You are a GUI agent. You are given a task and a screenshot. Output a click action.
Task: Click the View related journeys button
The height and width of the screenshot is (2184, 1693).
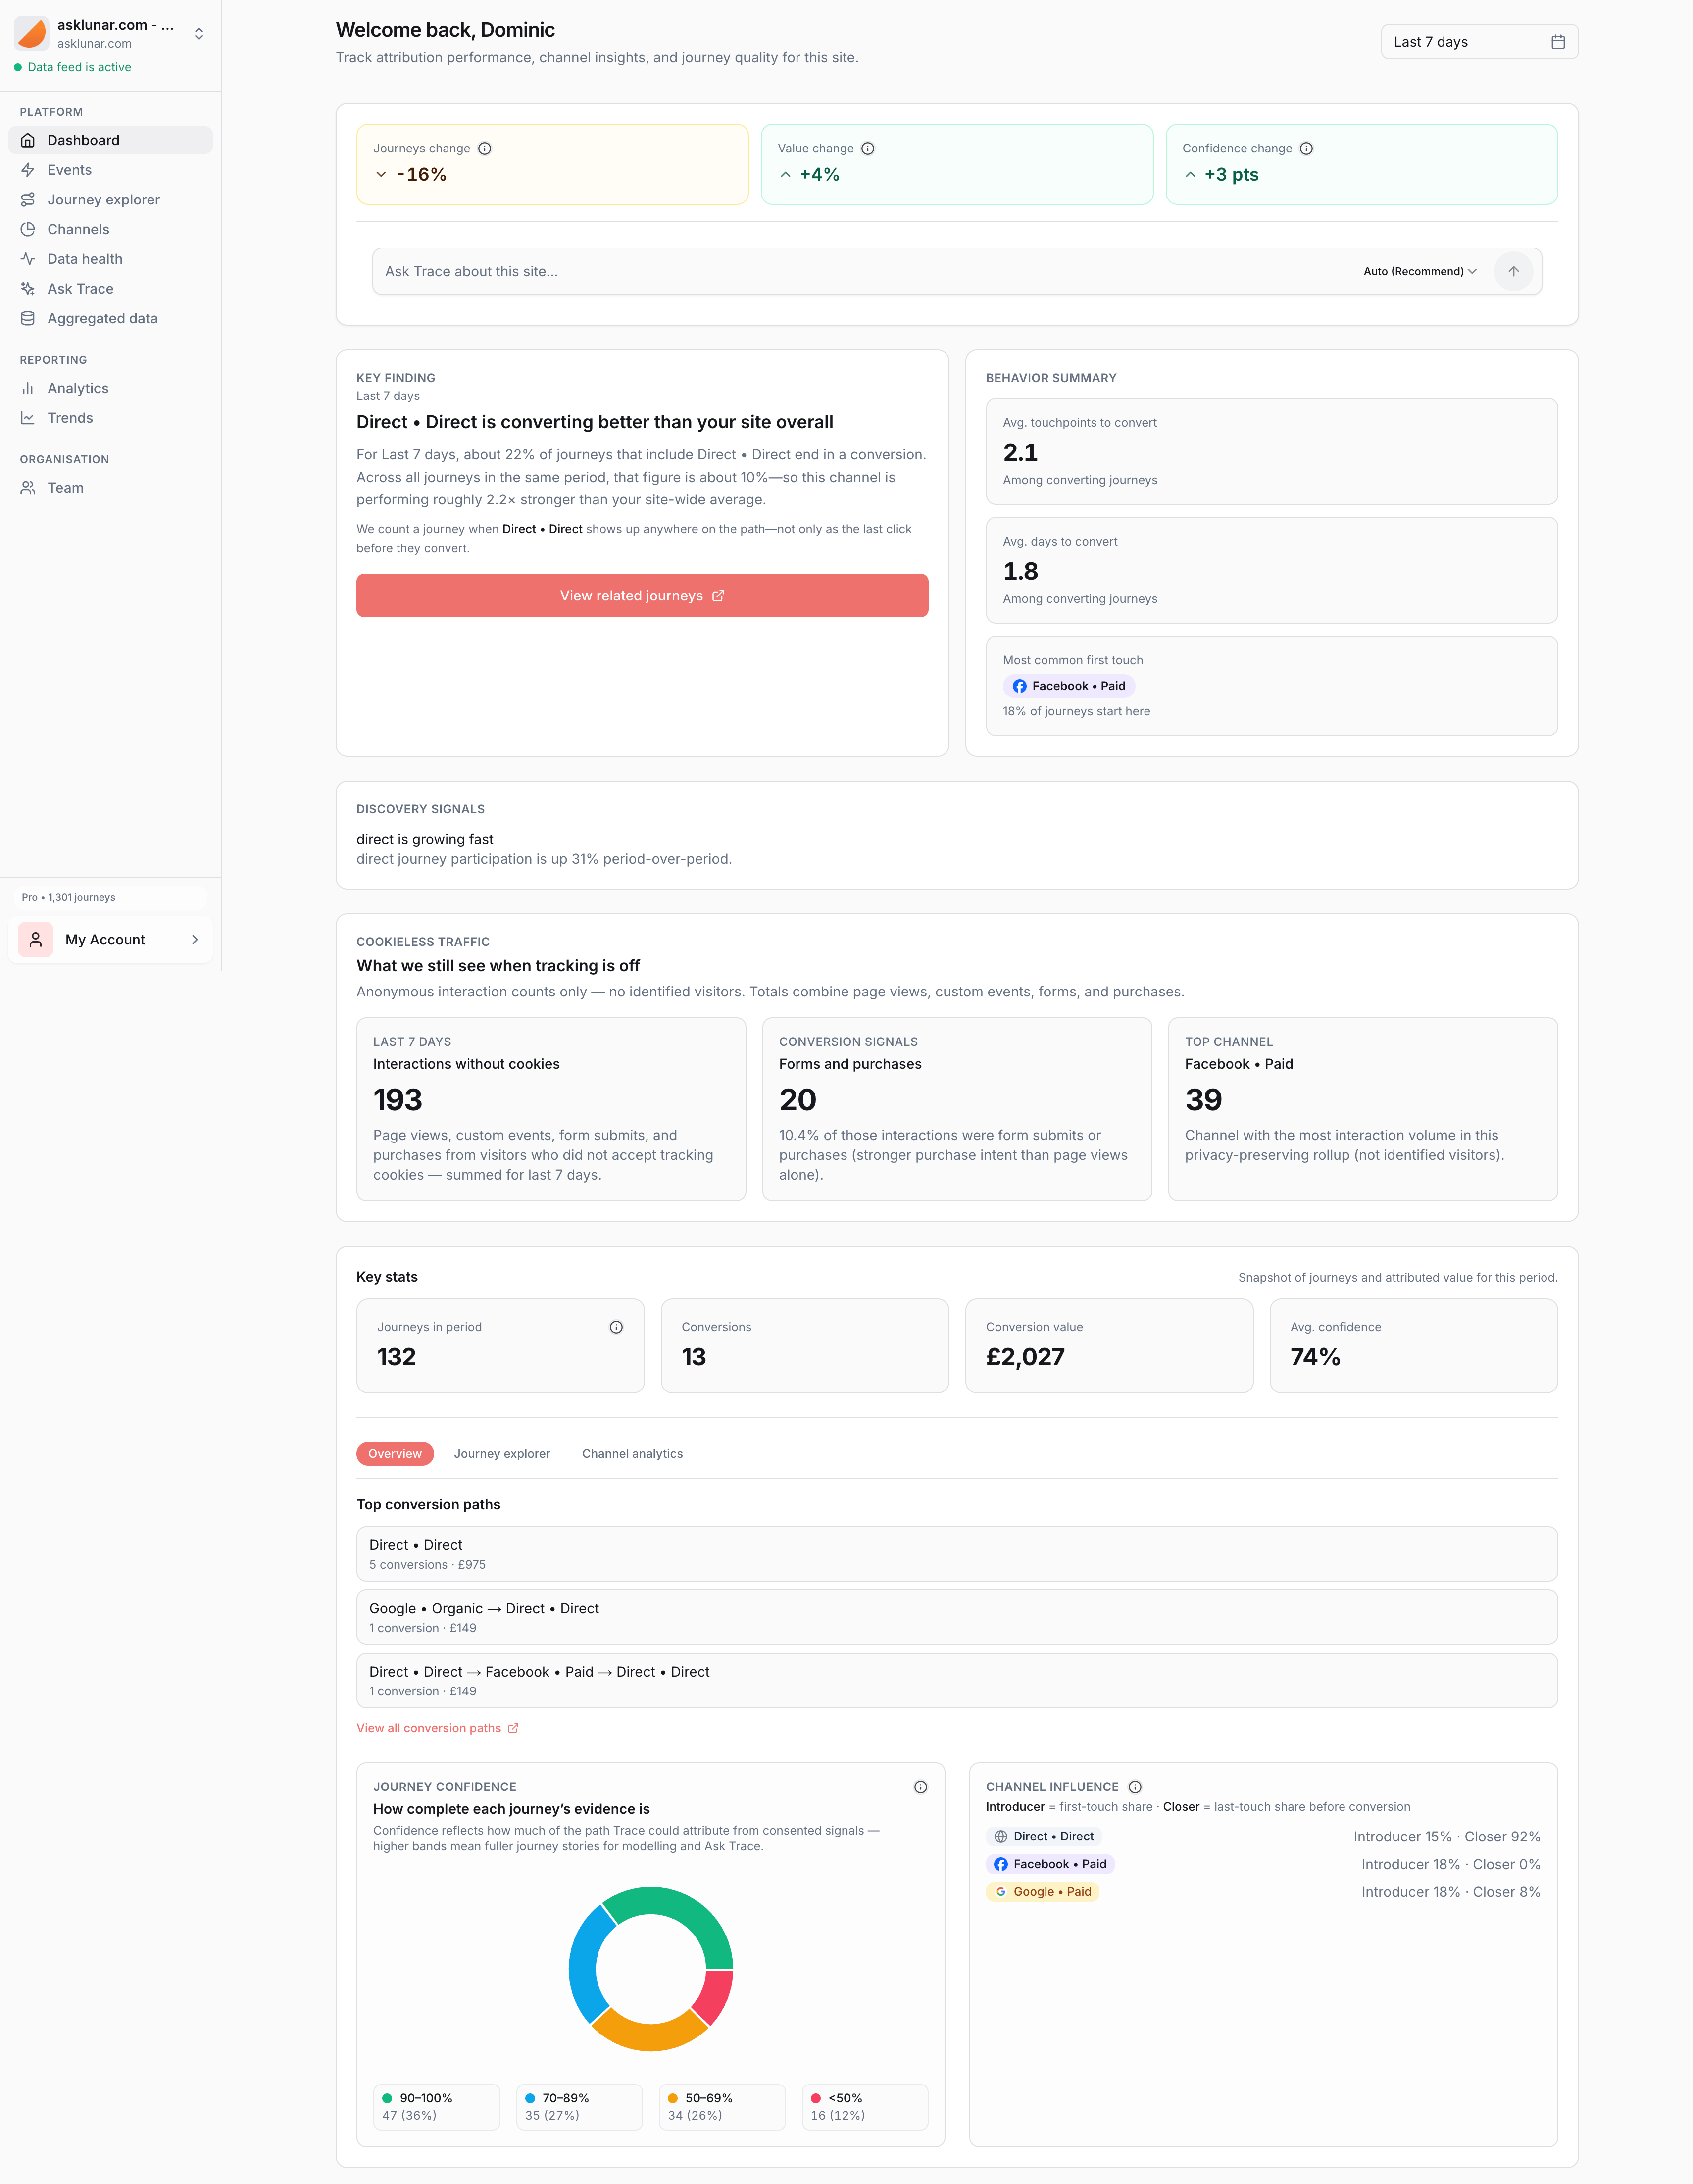point(642,596)
